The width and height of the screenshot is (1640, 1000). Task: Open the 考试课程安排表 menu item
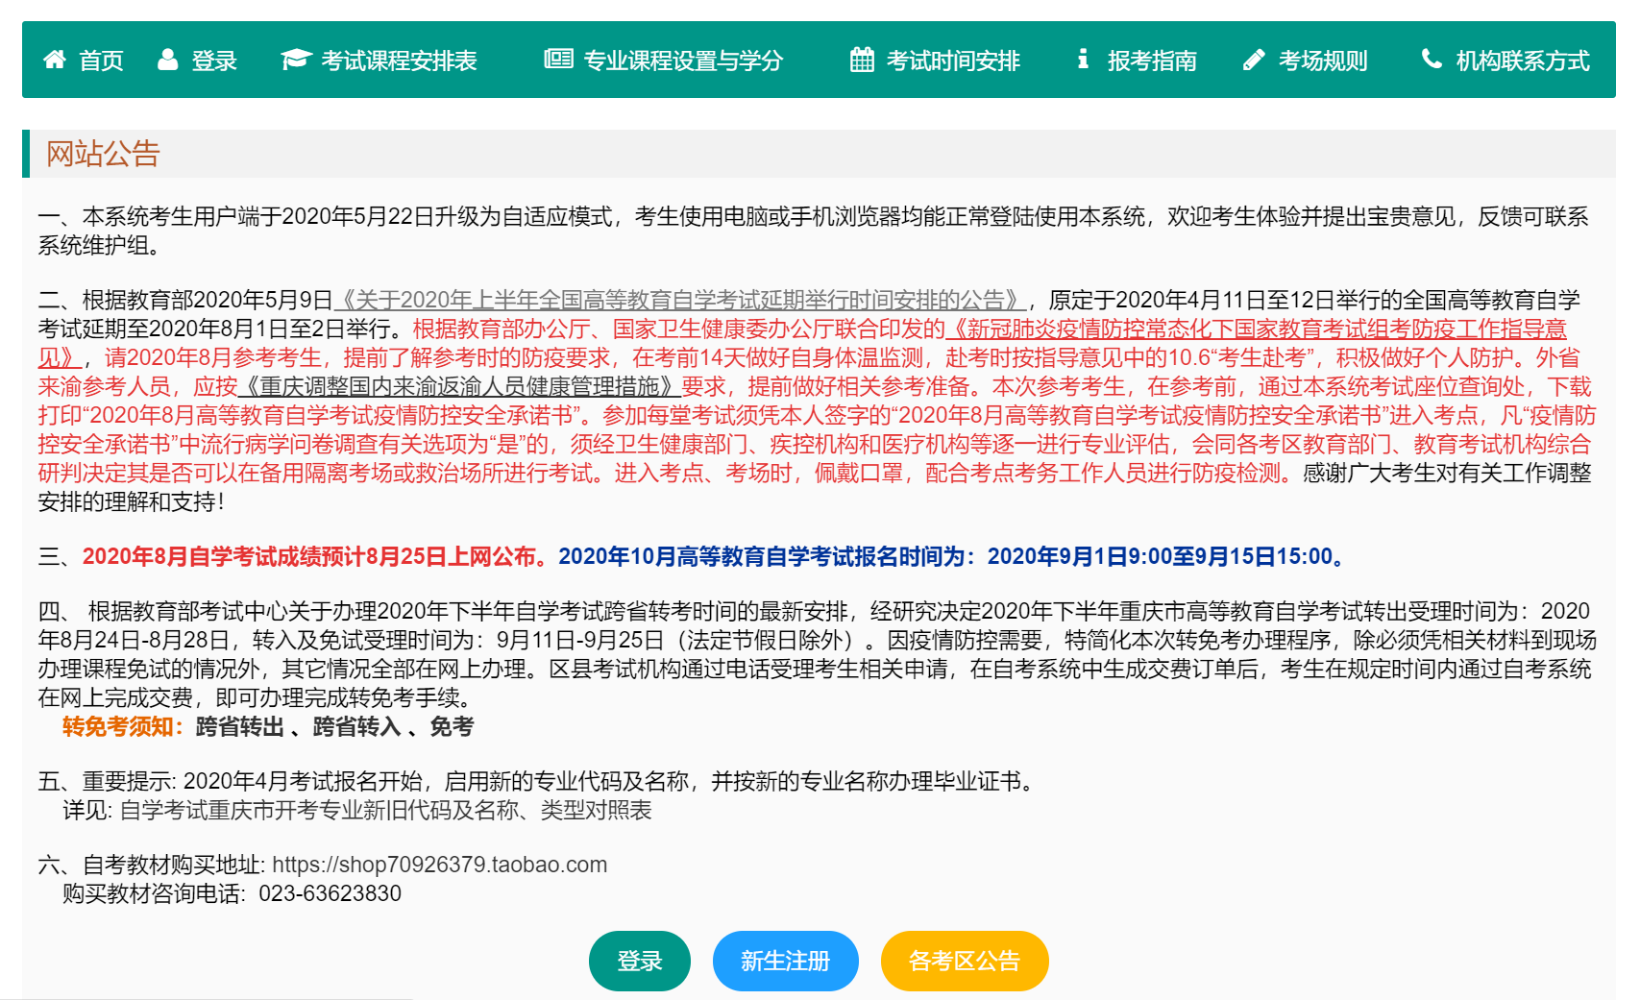(398, 61)
